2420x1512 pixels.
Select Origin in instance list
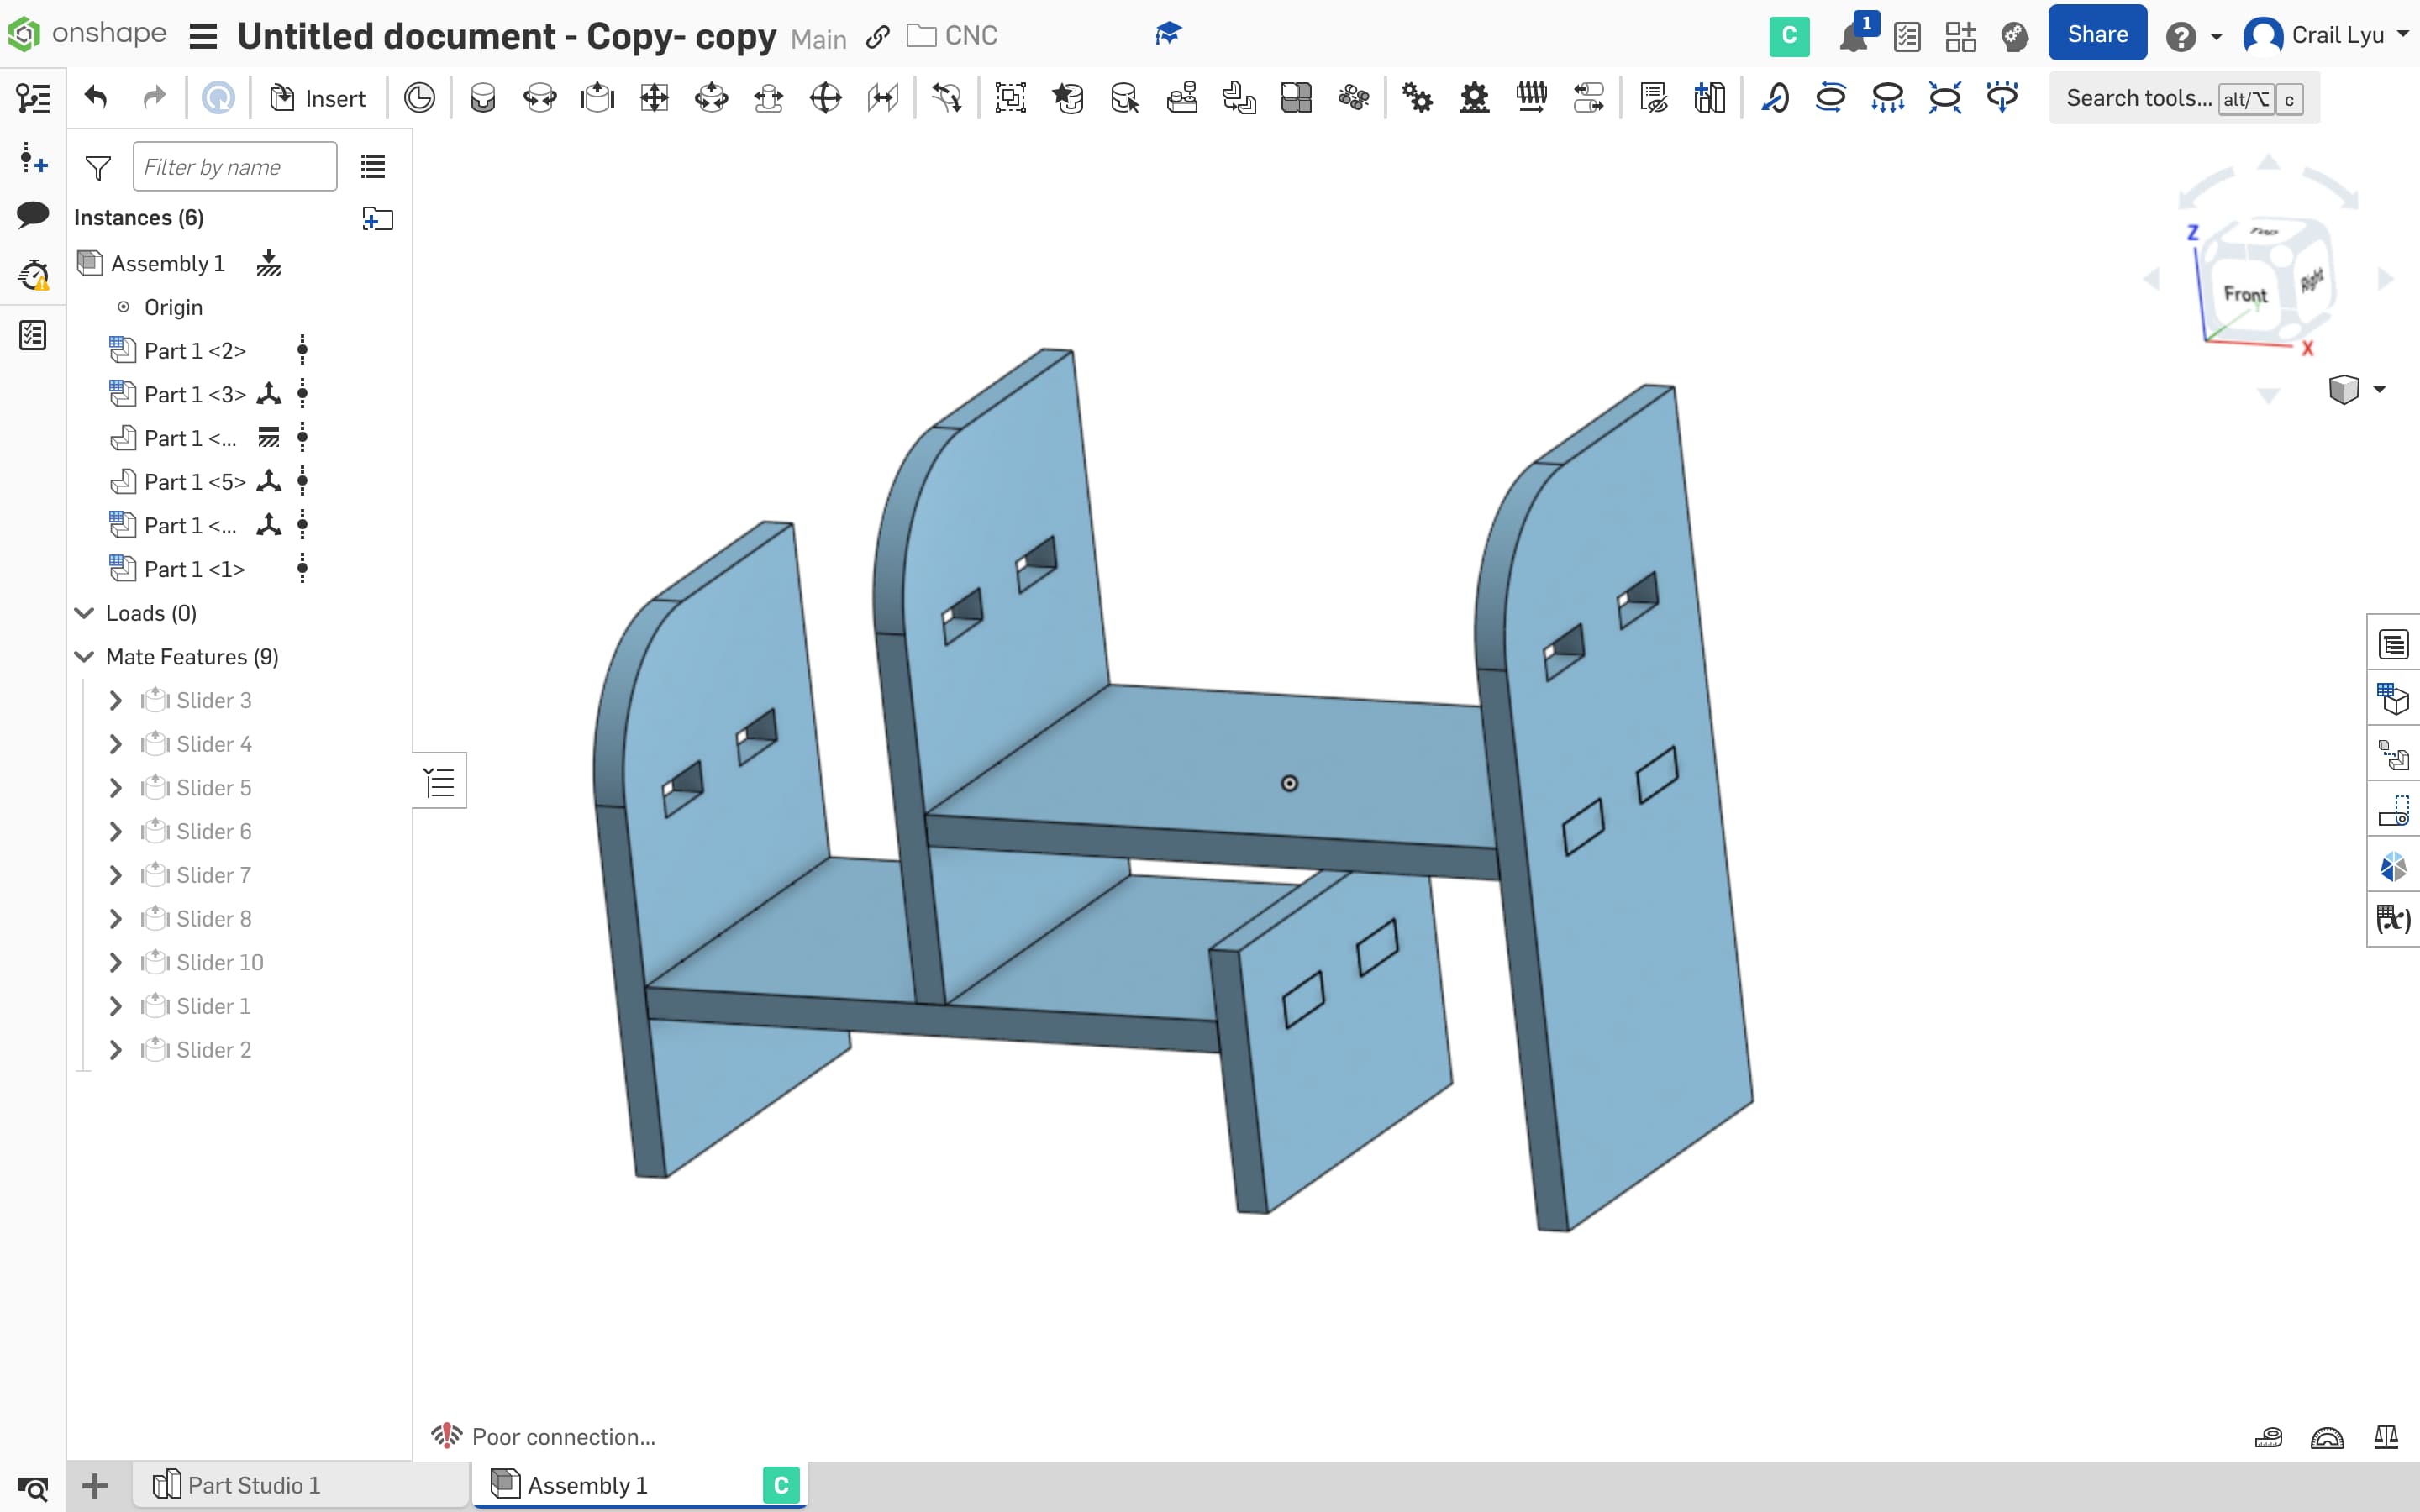click(x=173, y=307)
